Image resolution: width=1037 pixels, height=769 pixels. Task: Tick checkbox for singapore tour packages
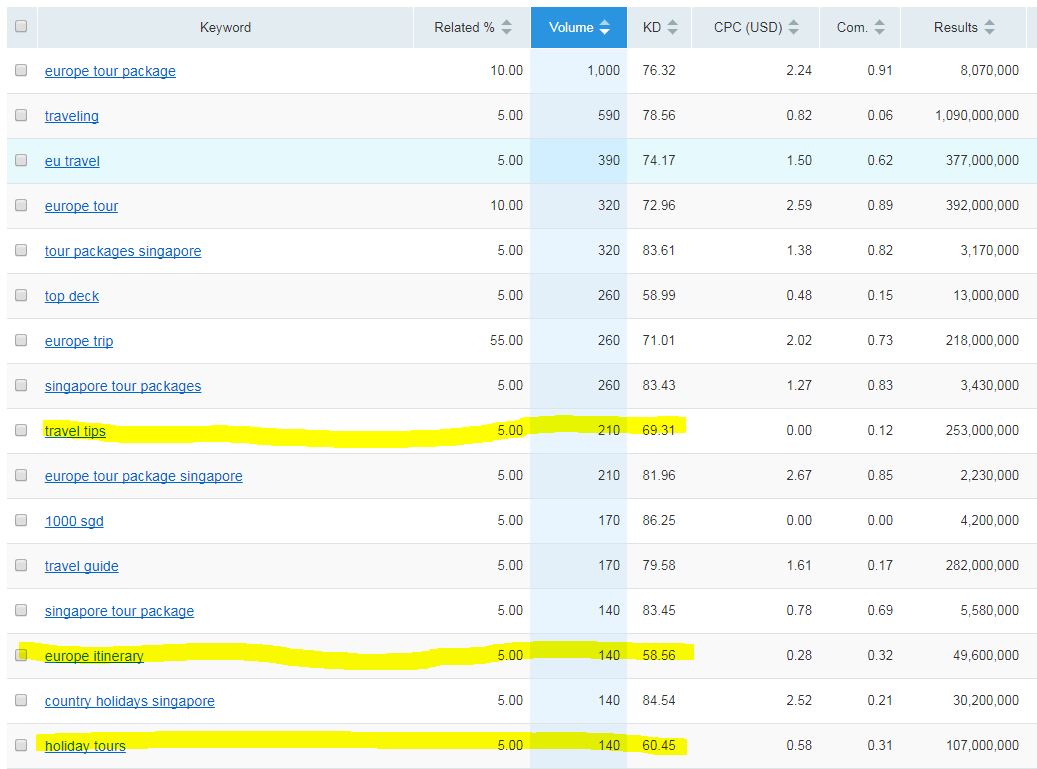pyautogui.click(x=21, y=385)
